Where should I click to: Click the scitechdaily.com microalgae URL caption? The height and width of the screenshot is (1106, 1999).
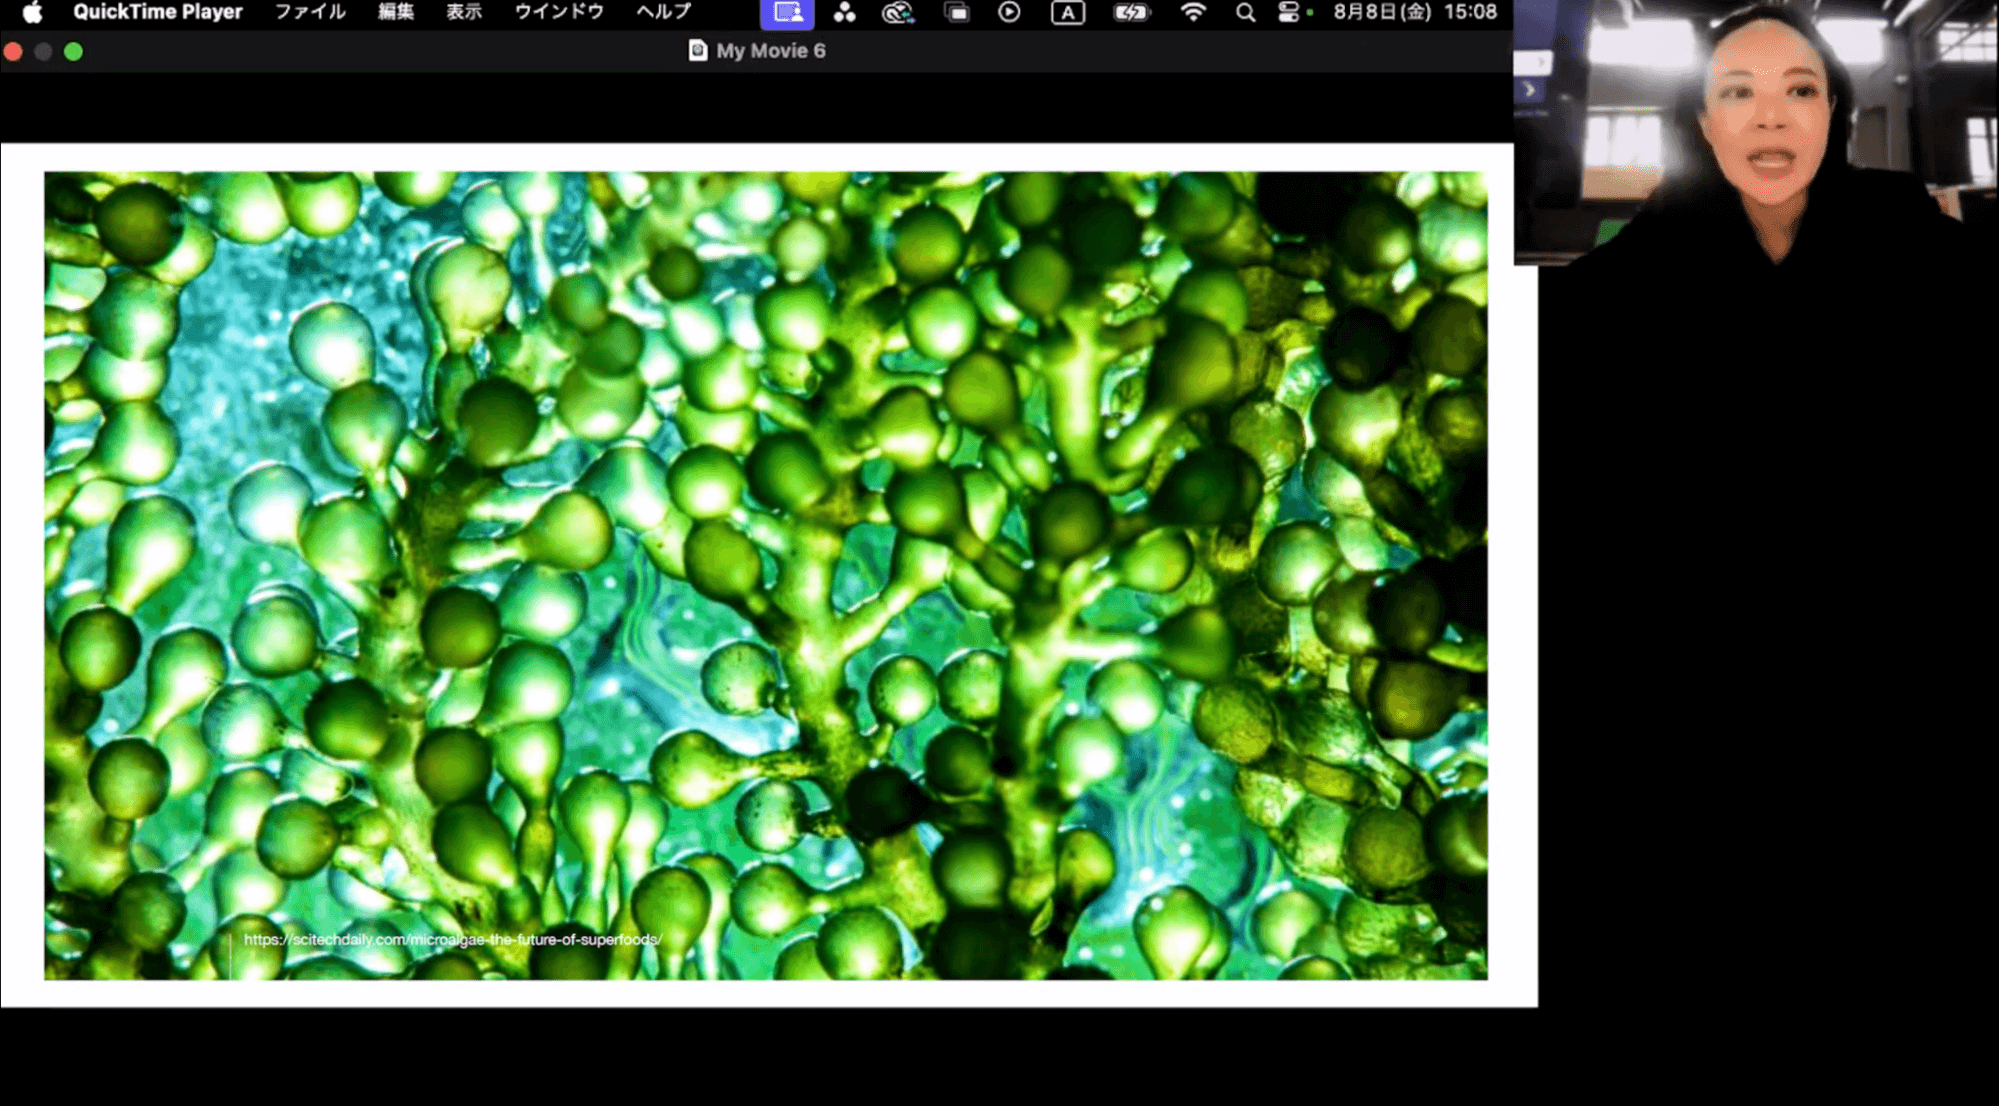452,939
